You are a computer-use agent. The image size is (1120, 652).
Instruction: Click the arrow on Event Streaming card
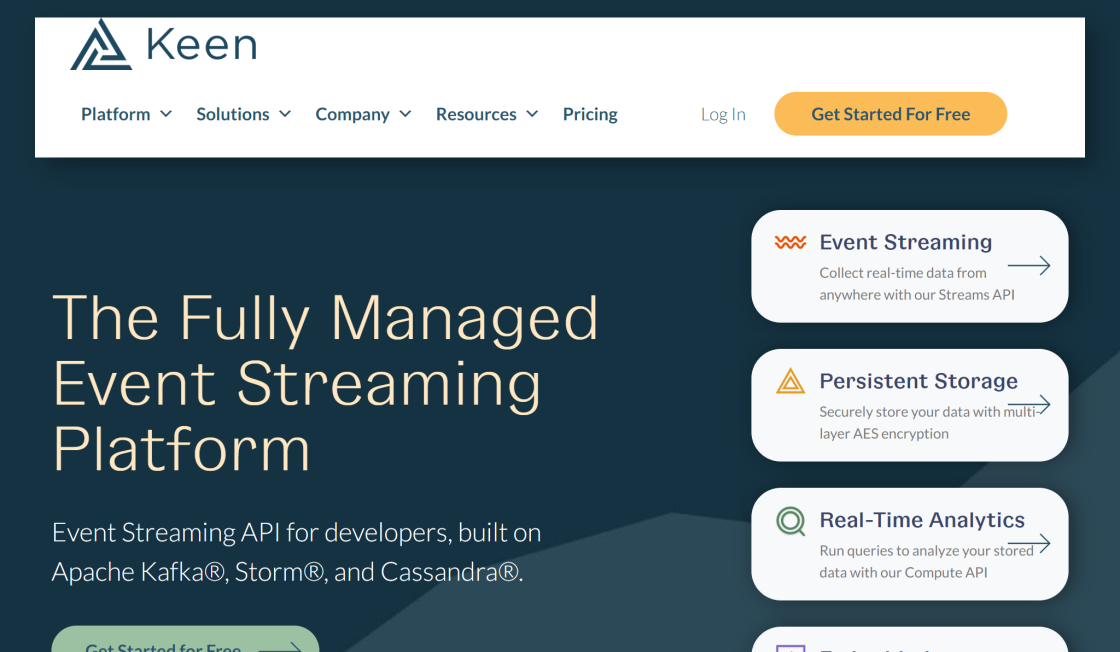click(x=1028, y=266)
